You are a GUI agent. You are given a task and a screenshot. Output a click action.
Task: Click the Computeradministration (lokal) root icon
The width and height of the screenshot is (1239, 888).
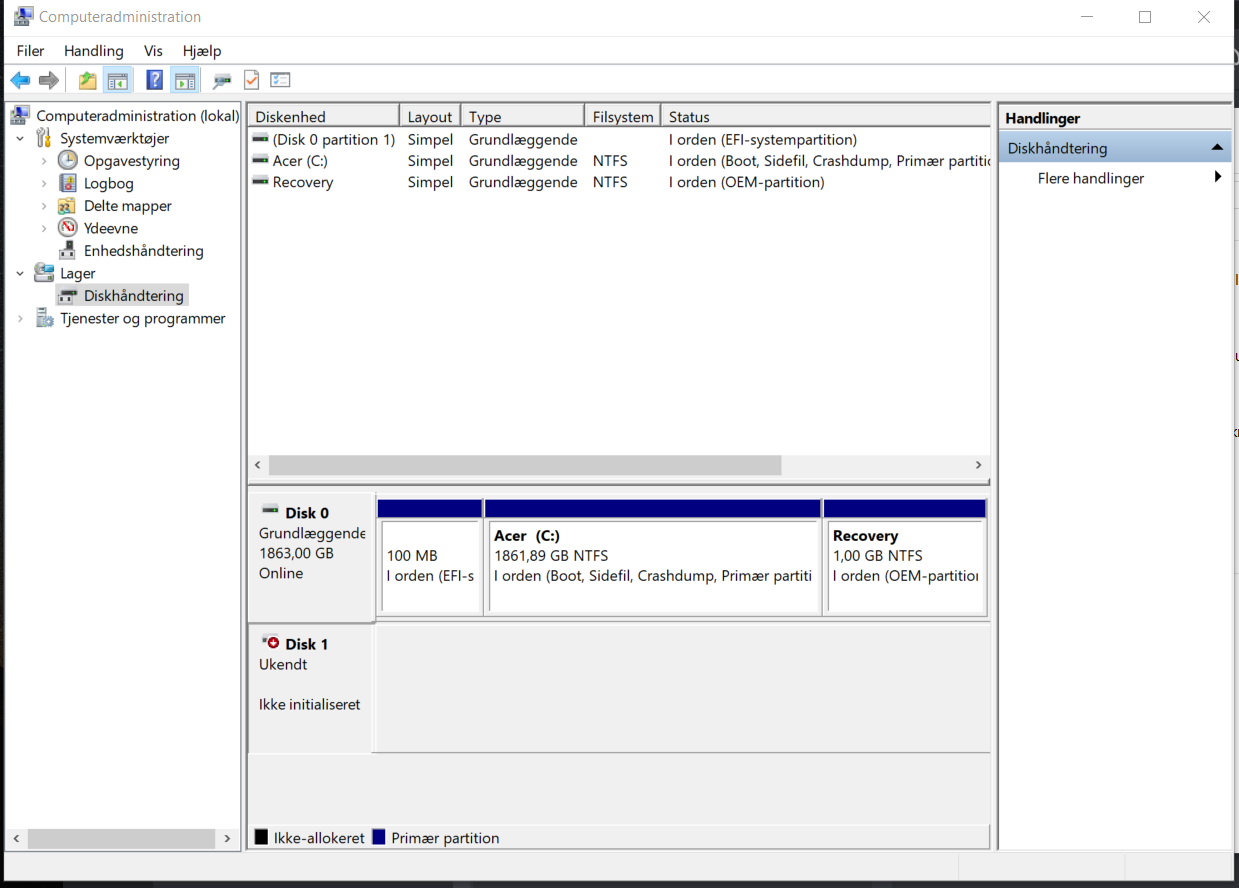point(20,115)
